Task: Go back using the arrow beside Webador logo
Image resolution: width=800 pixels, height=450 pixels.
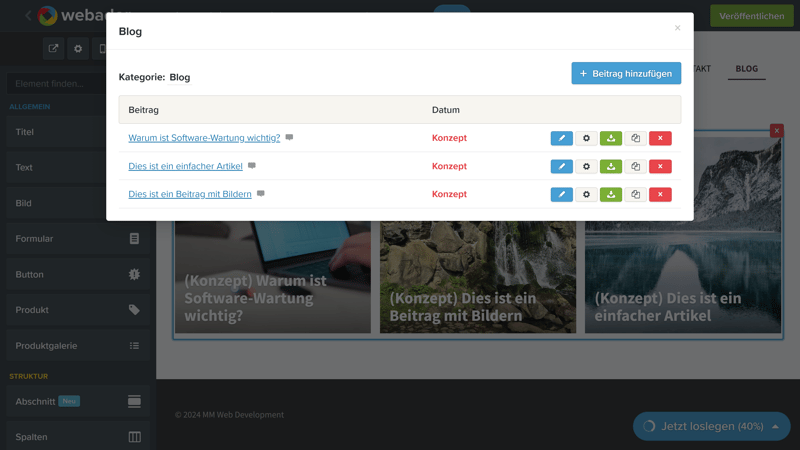Action: [x=28, y=16]
